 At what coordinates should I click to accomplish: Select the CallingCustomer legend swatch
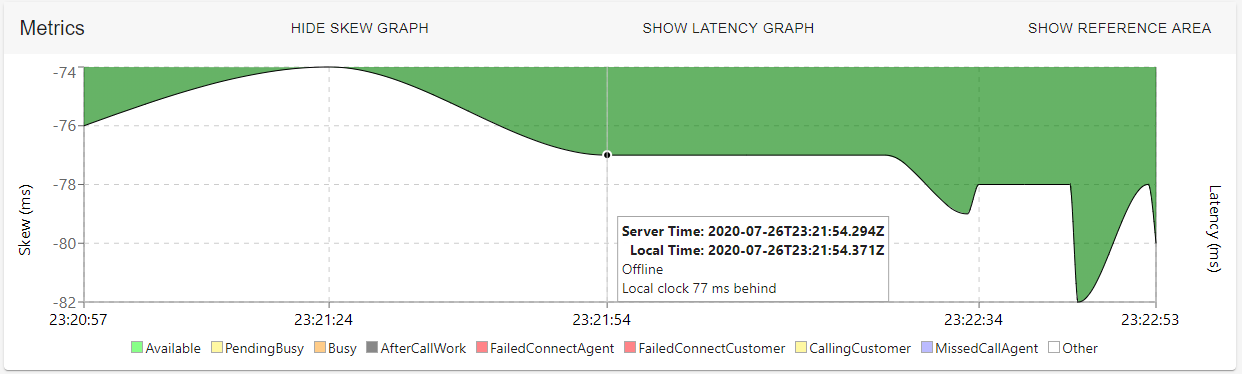[x=801, y=348]
